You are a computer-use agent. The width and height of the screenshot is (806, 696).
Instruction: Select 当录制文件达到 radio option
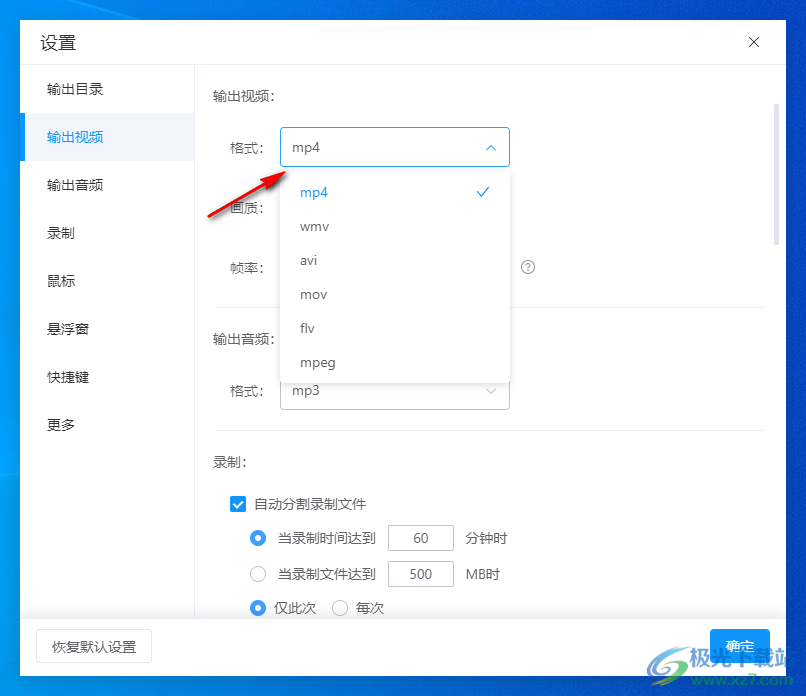click(258, 574)
